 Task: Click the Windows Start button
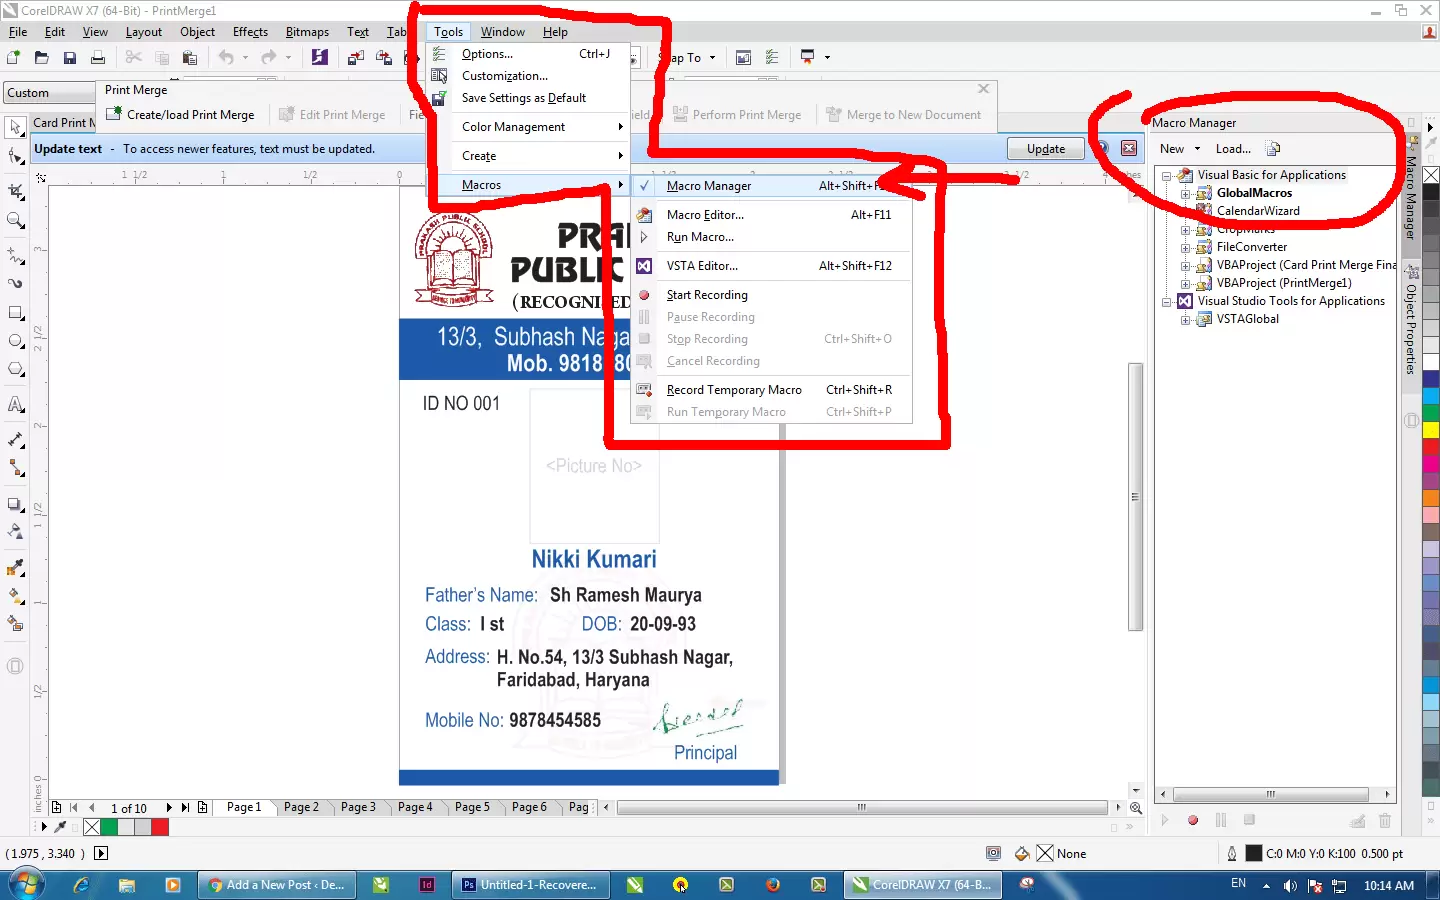click(x=26, y=885)
